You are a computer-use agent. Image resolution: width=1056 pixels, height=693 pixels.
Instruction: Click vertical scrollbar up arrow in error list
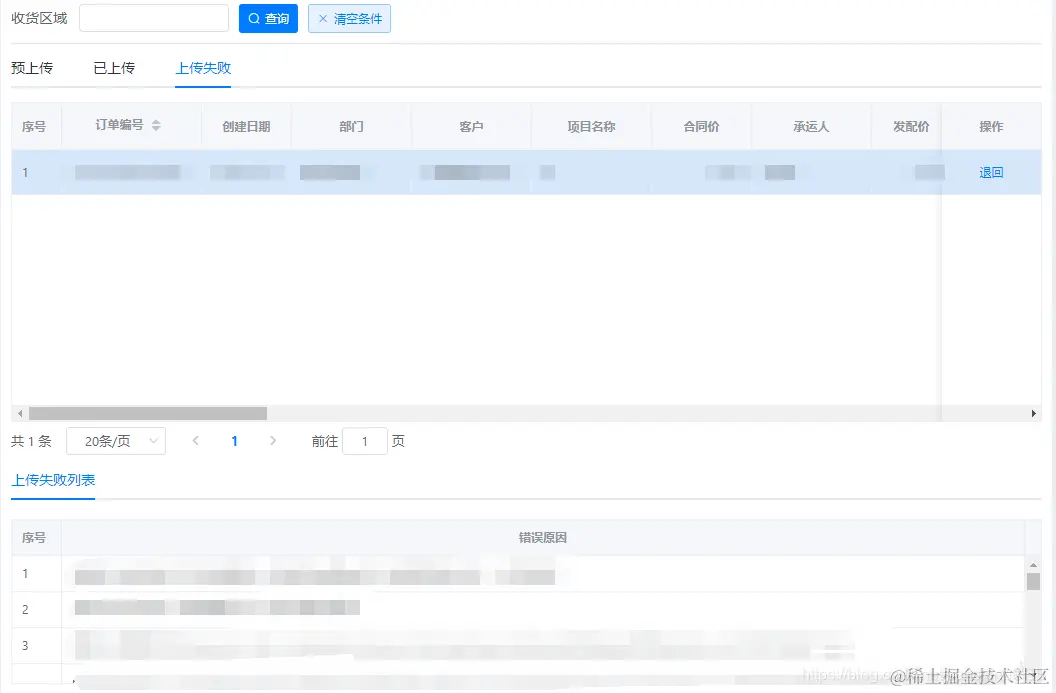(x=1033, y=565)
